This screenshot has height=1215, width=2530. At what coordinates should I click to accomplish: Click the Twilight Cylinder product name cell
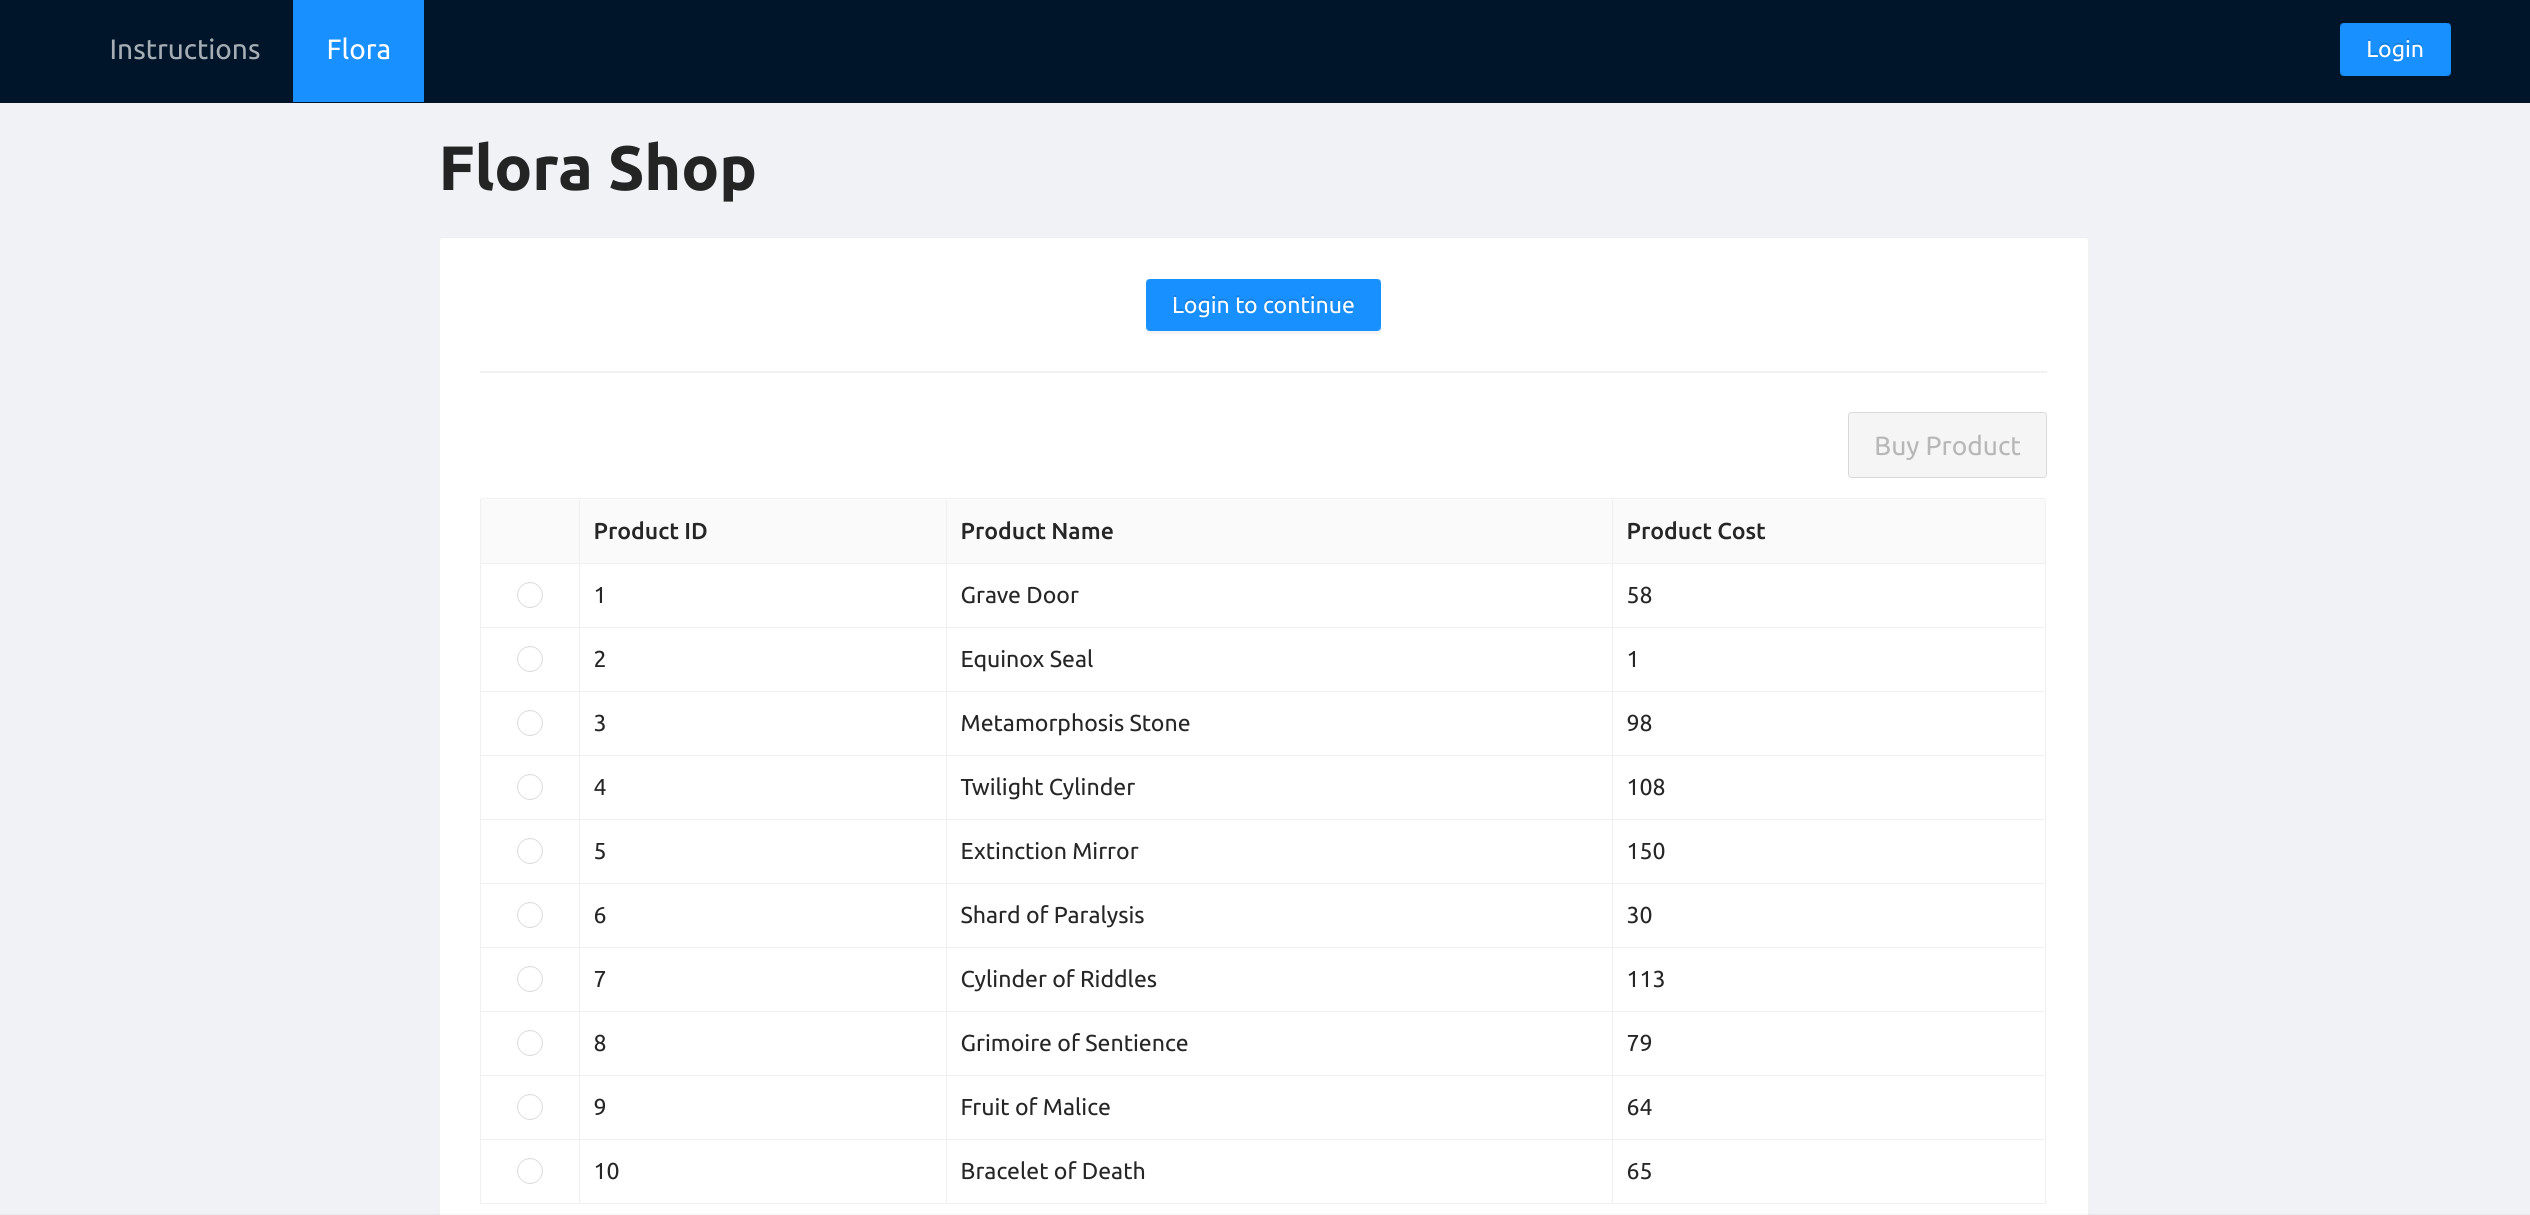pyautogui.click(x=1047, y=787)
